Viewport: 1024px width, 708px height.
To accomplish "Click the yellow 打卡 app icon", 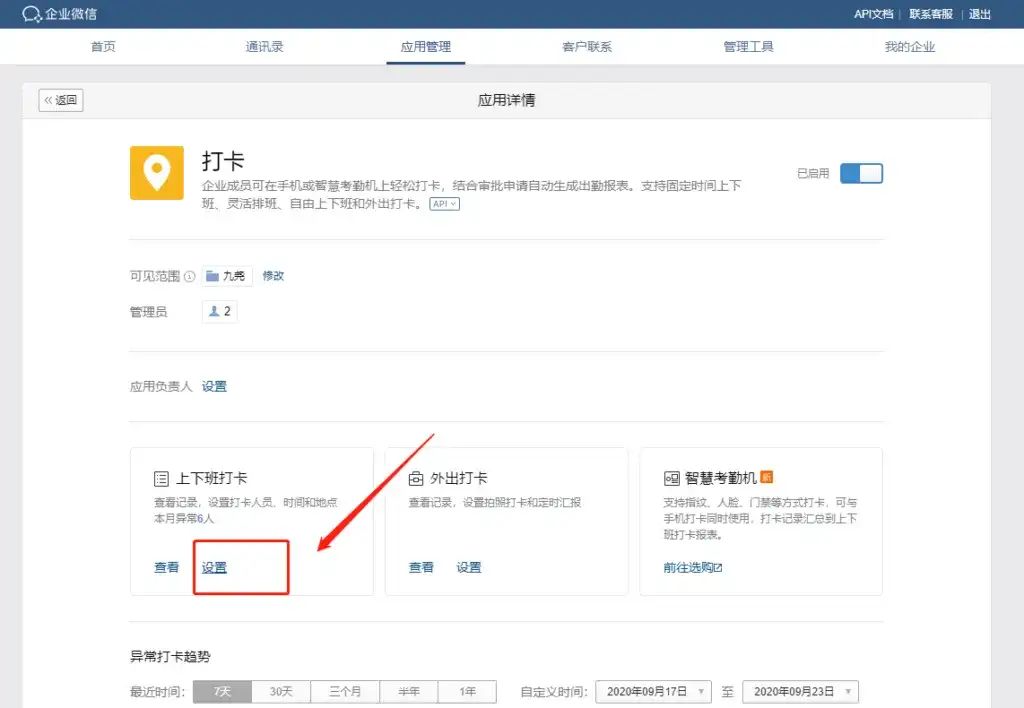I will [157, 173].
